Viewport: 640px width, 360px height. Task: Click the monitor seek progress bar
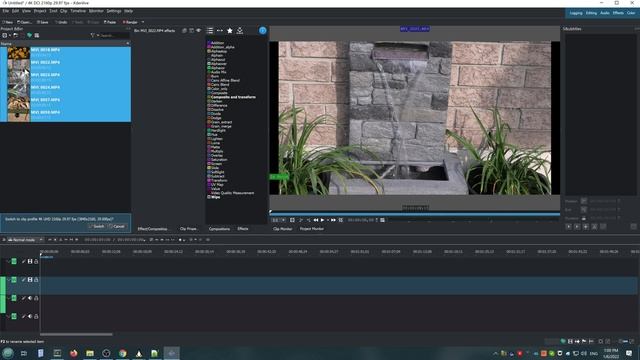[x=415, y=214]
